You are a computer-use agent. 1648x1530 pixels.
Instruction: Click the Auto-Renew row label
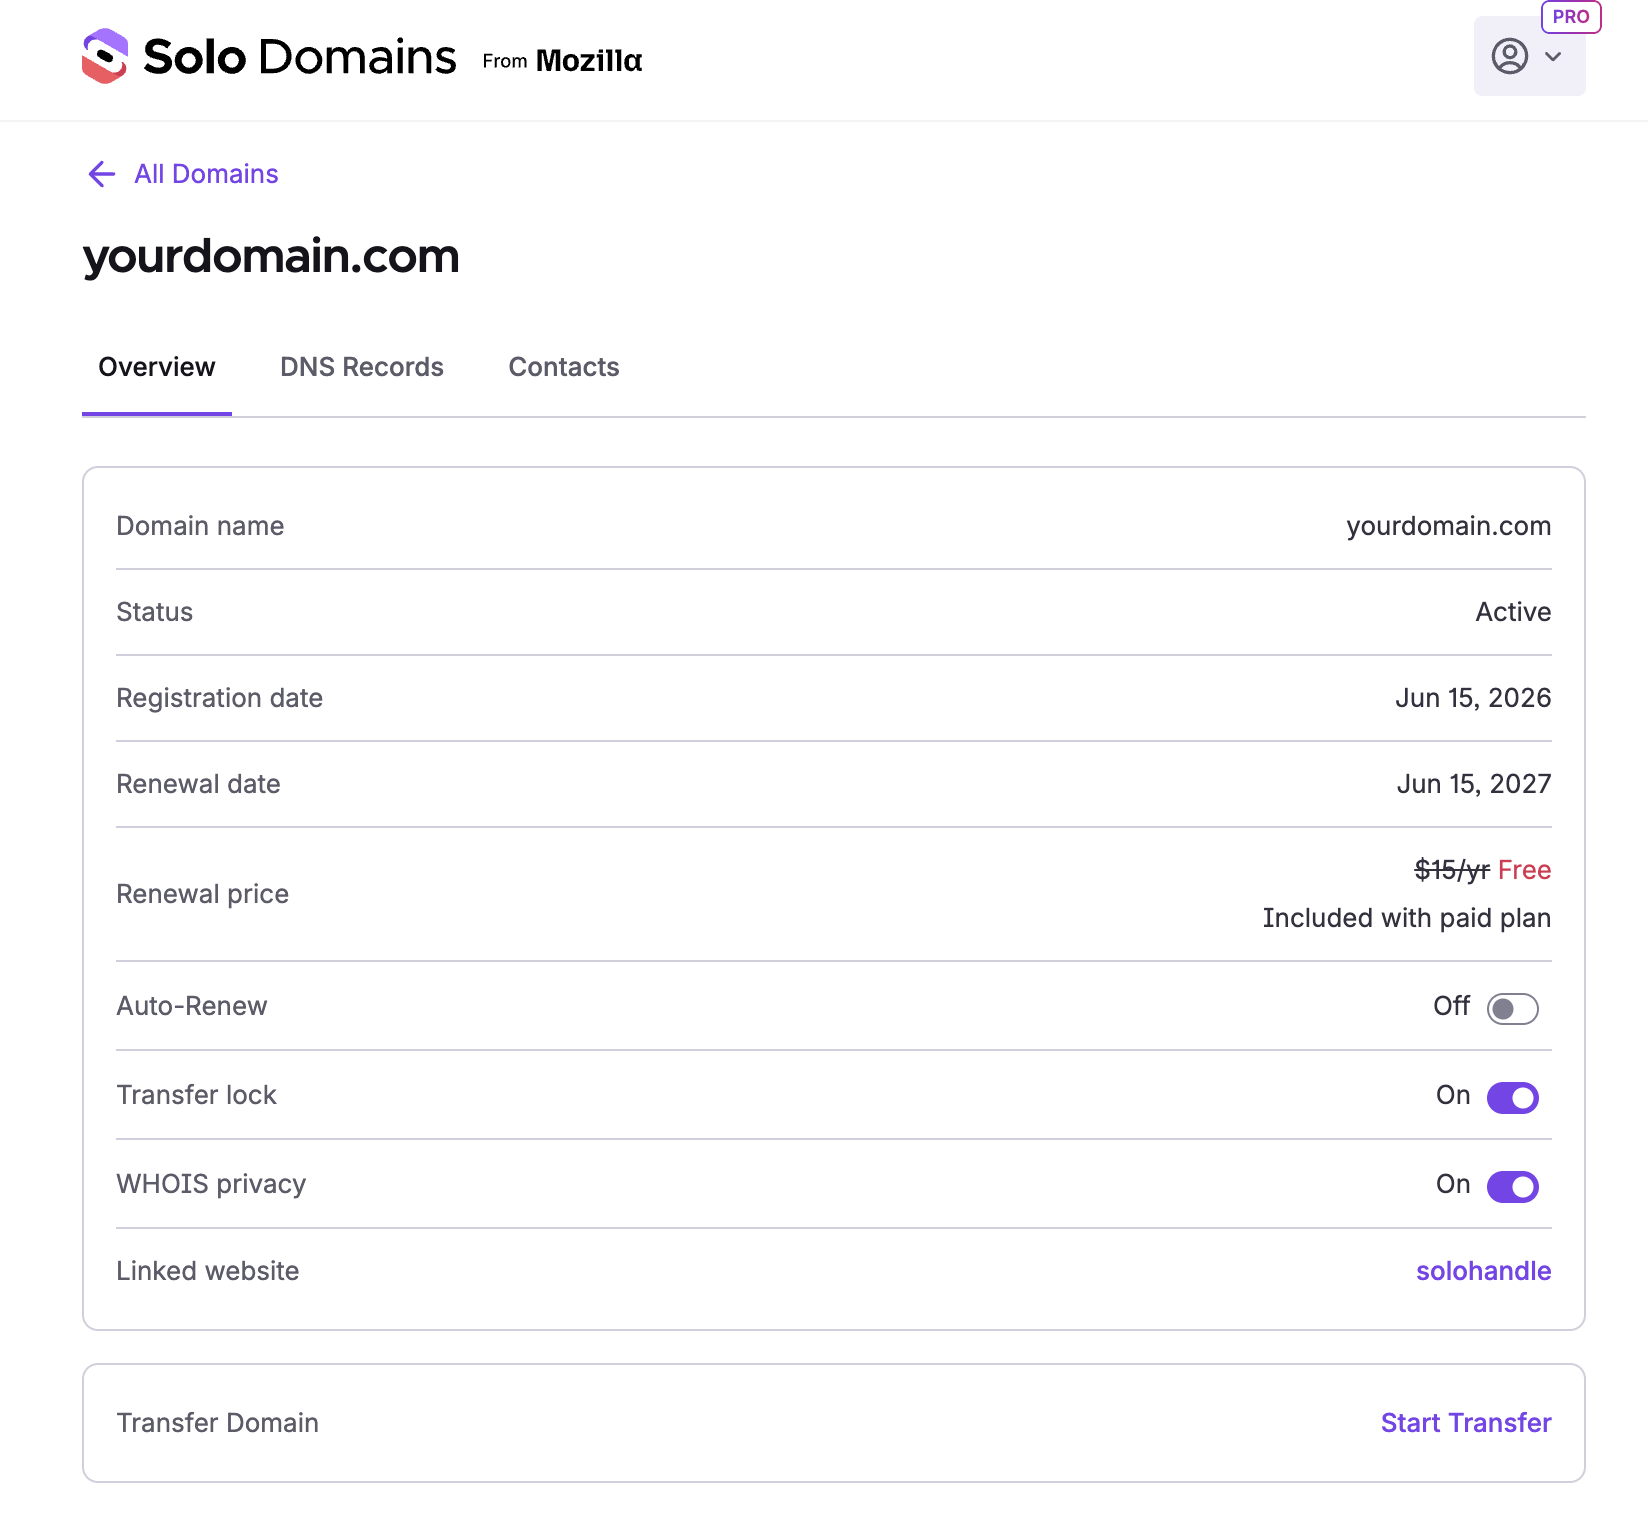point(191,1006)
